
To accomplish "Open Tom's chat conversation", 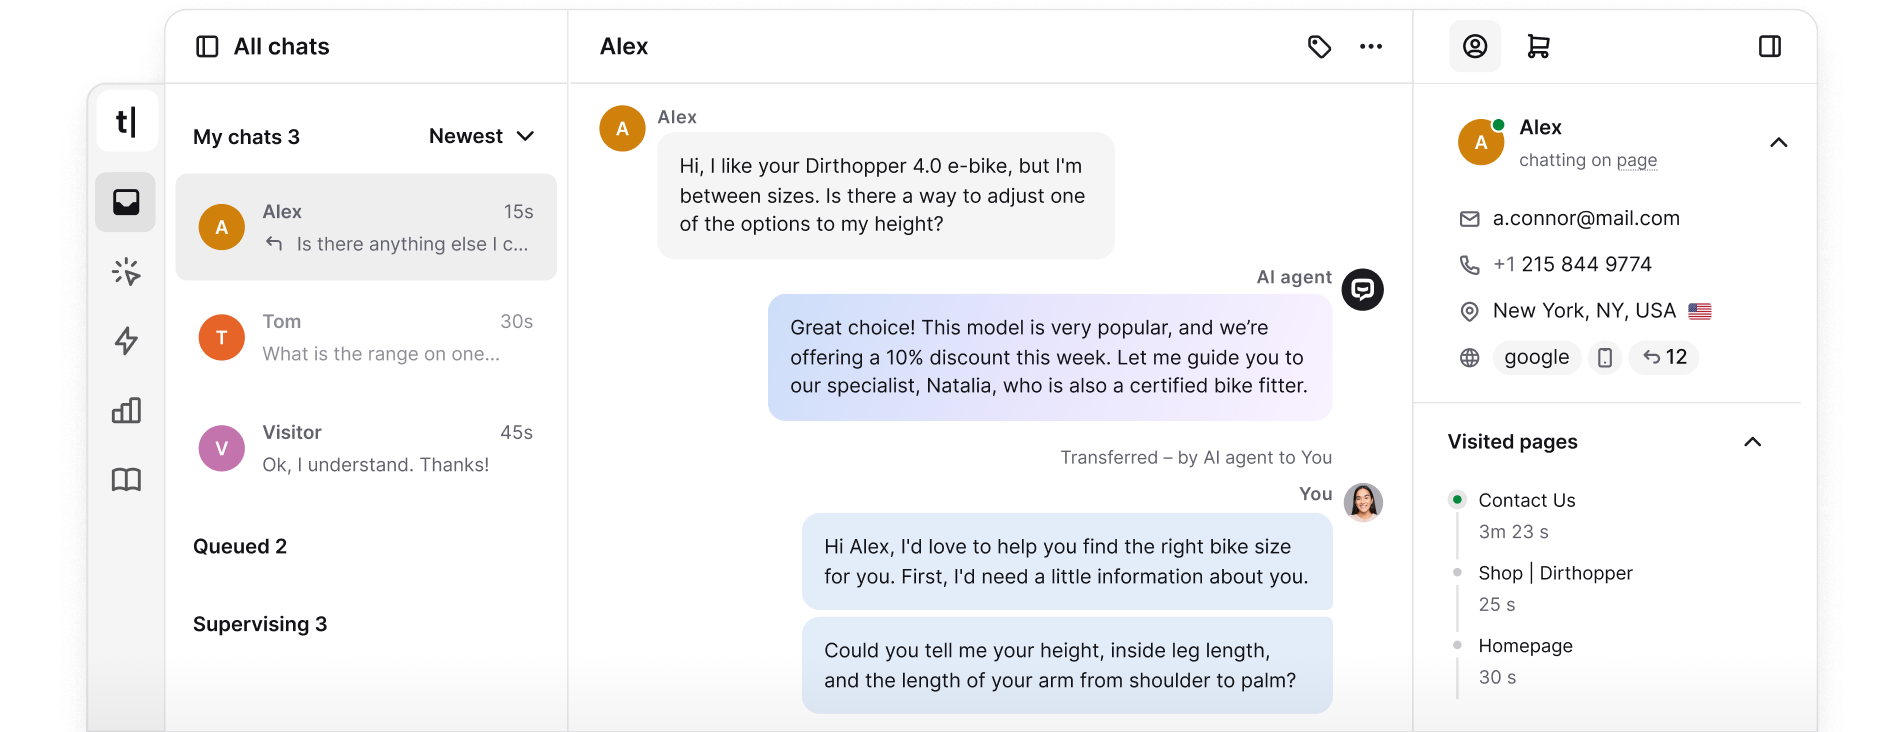I will (366, 337).
